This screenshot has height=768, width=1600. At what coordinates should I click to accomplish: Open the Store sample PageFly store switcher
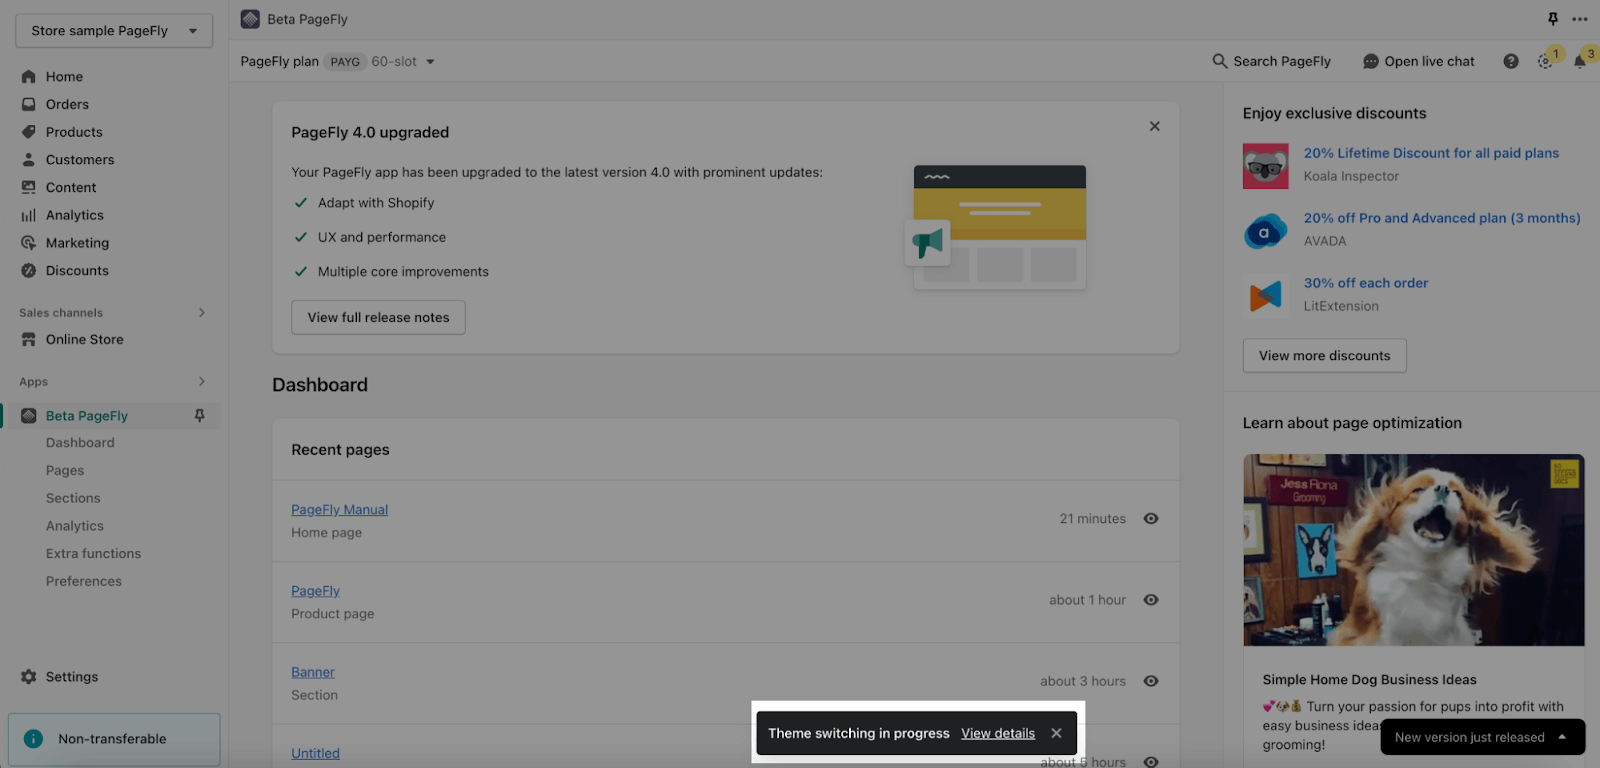pos(114,31)
